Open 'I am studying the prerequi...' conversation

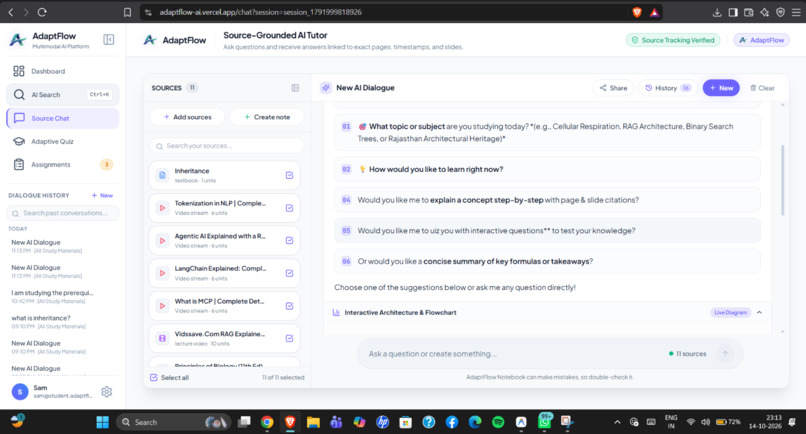click(x=63, y=296)
